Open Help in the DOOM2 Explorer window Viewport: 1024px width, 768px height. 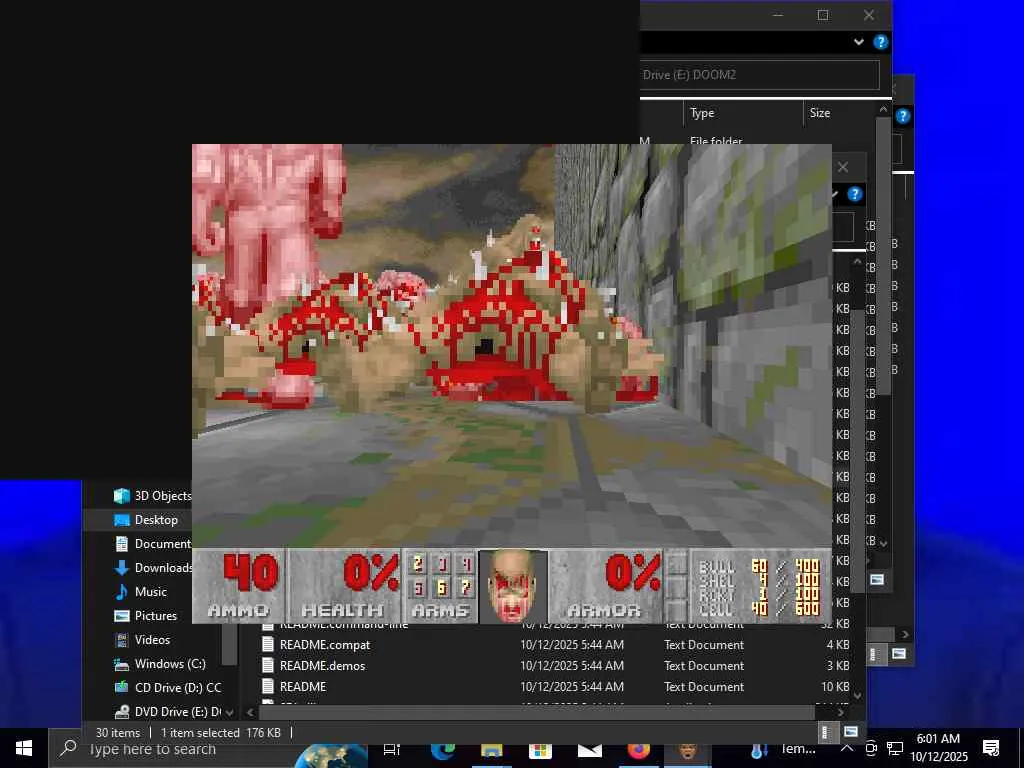(x=880, y=42)
